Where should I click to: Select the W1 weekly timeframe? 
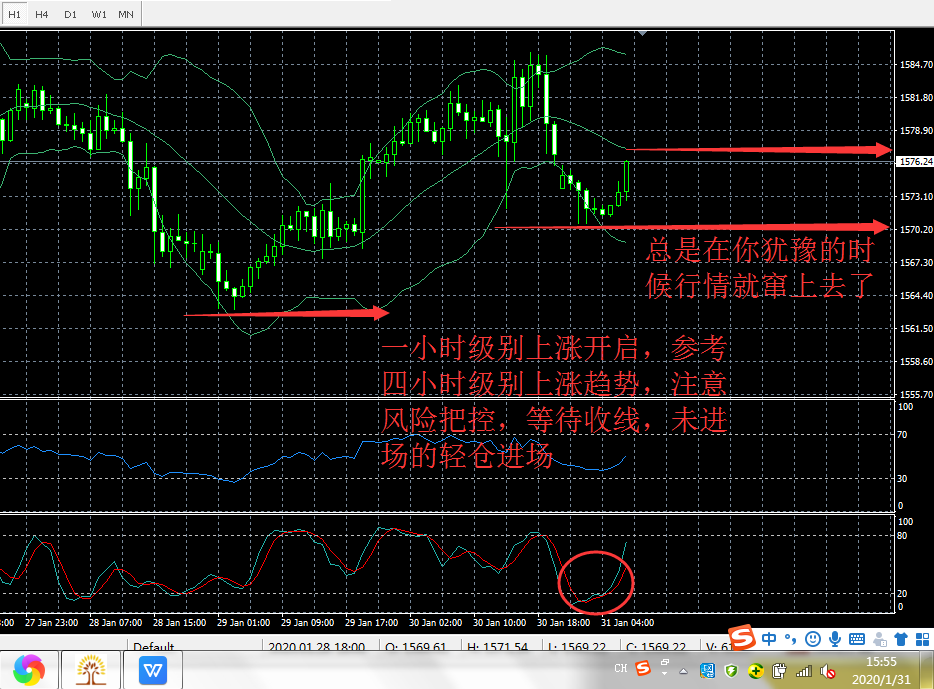click(99, 14)
